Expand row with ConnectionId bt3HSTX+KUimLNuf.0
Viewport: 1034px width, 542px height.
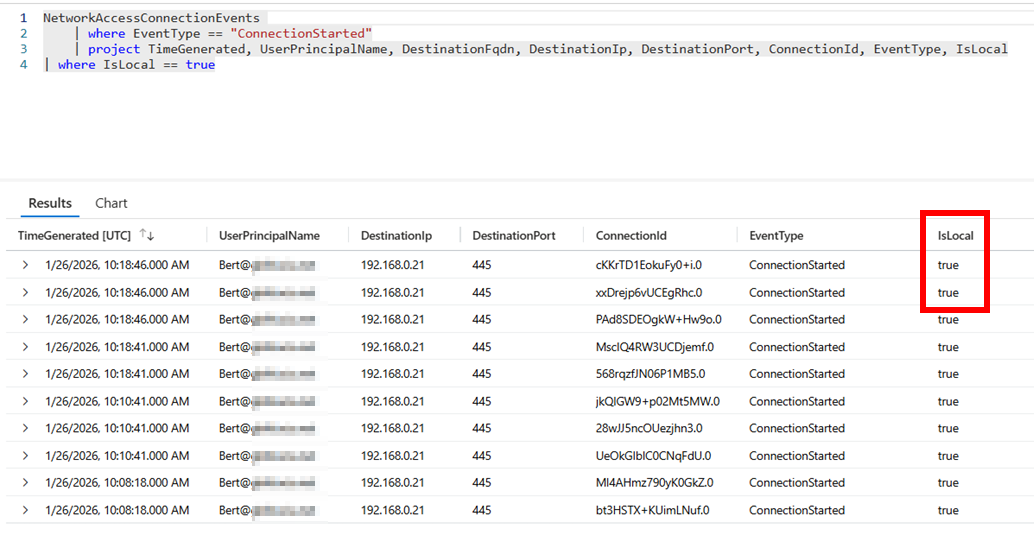pyautogui.click(x=25, y=510)
